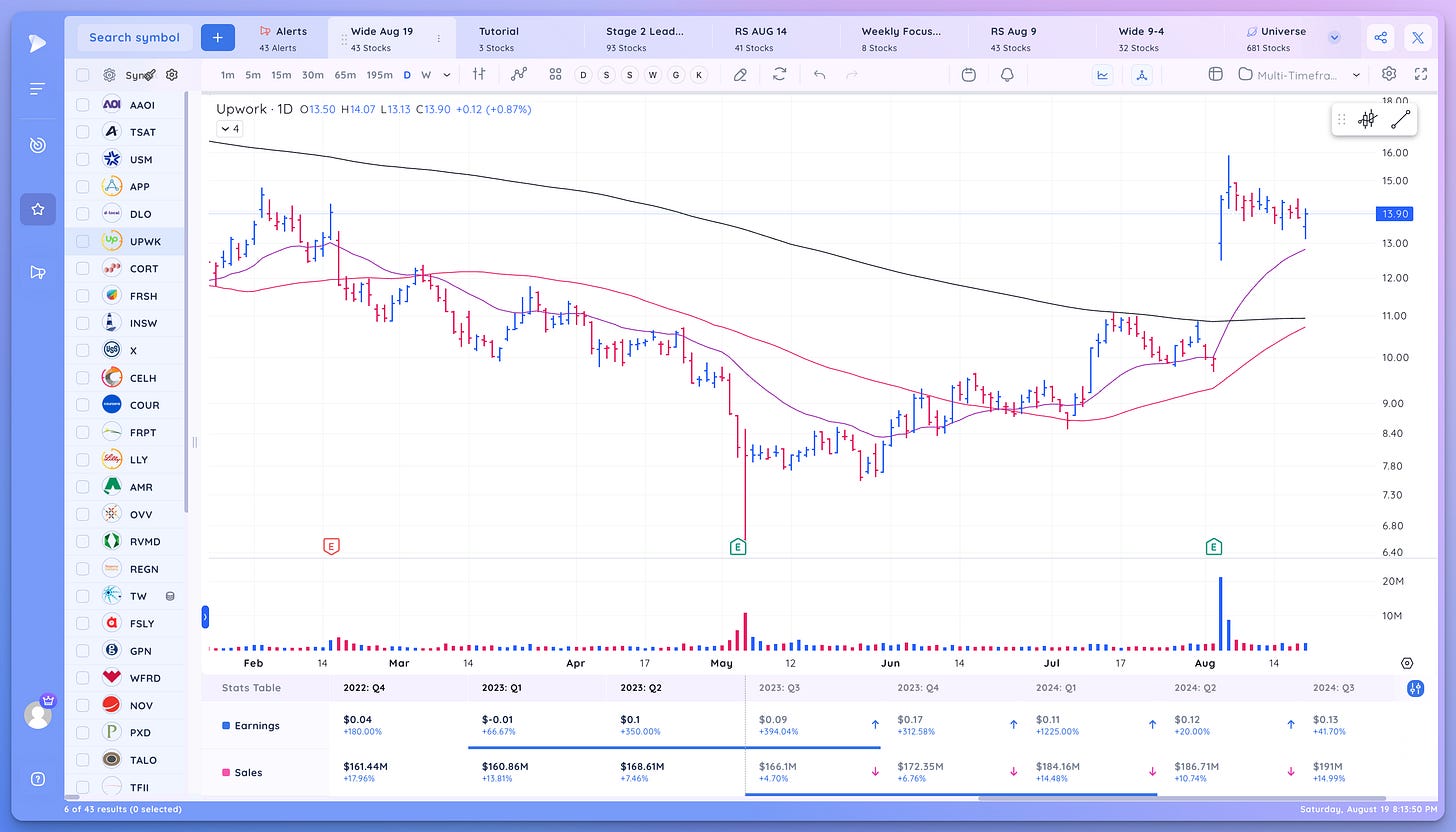This screenshot has height=832, width=1456.
Task: Expand the left panel blue arrow handle
Action: pyautogui.click(x=205, y=616)
